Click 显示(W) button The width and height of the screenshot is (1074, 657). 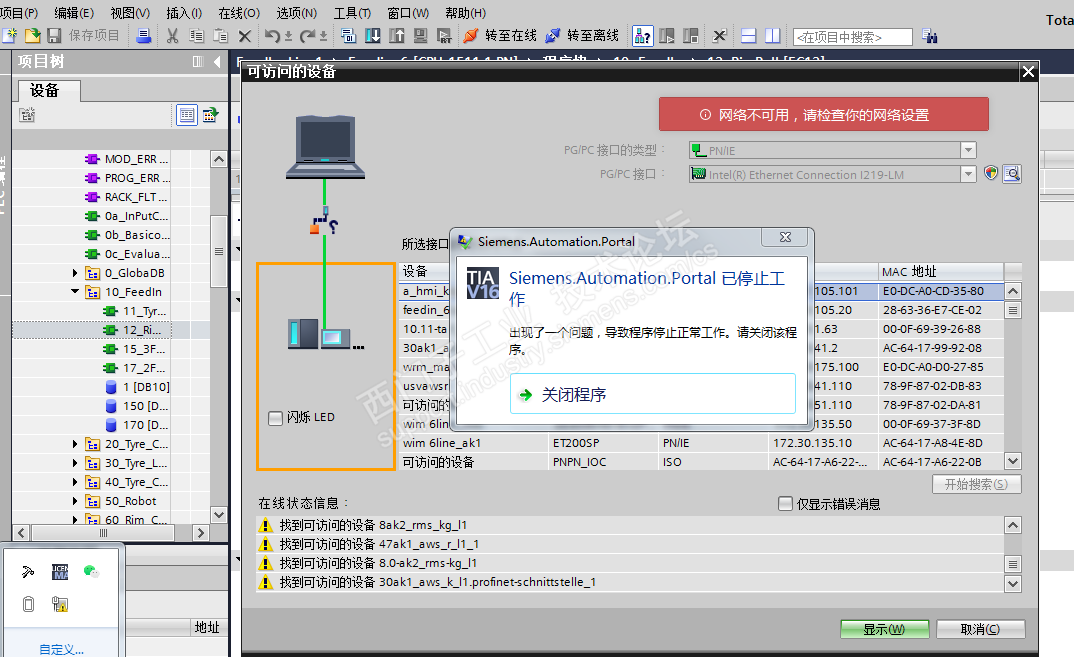(884, 629)
